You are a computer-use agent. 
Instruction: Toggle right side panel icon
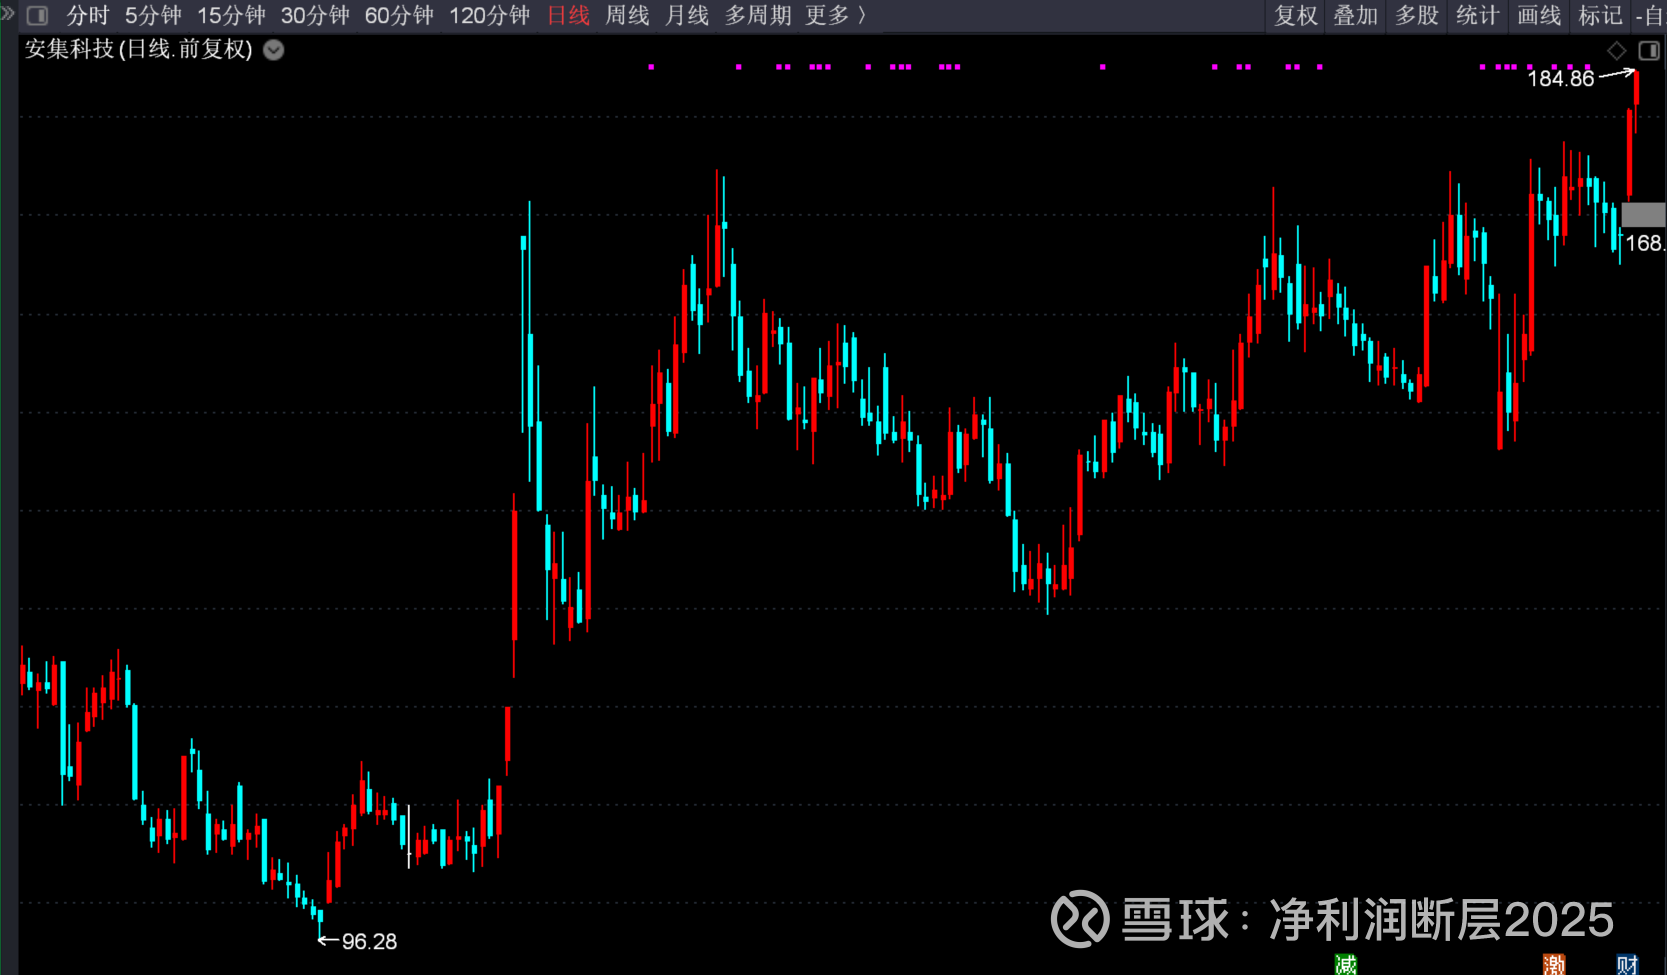(x=1649, y=50)
